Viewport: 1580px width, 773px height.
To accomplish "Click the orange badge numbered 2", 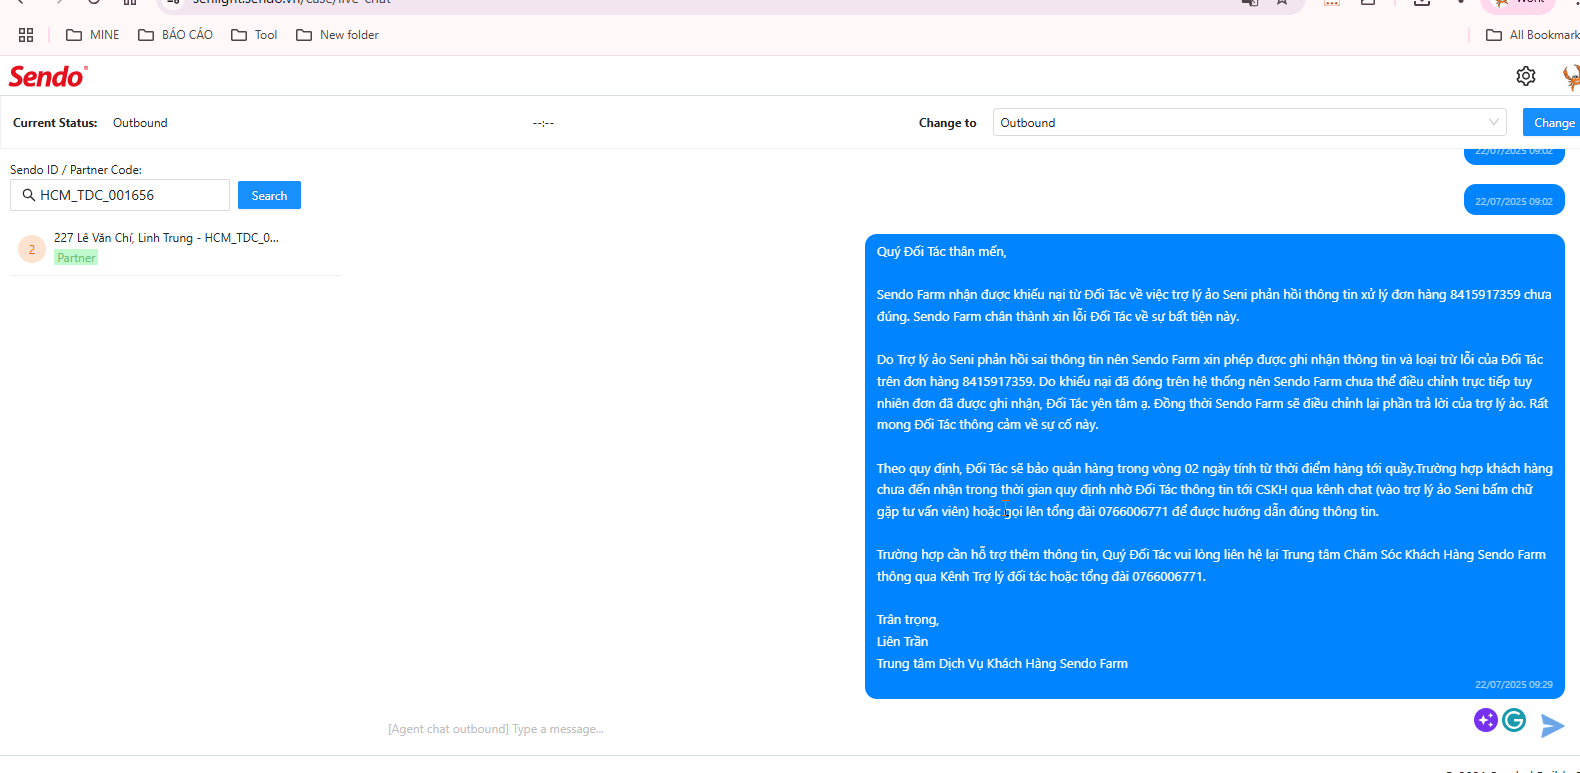I will click(32, 249).
